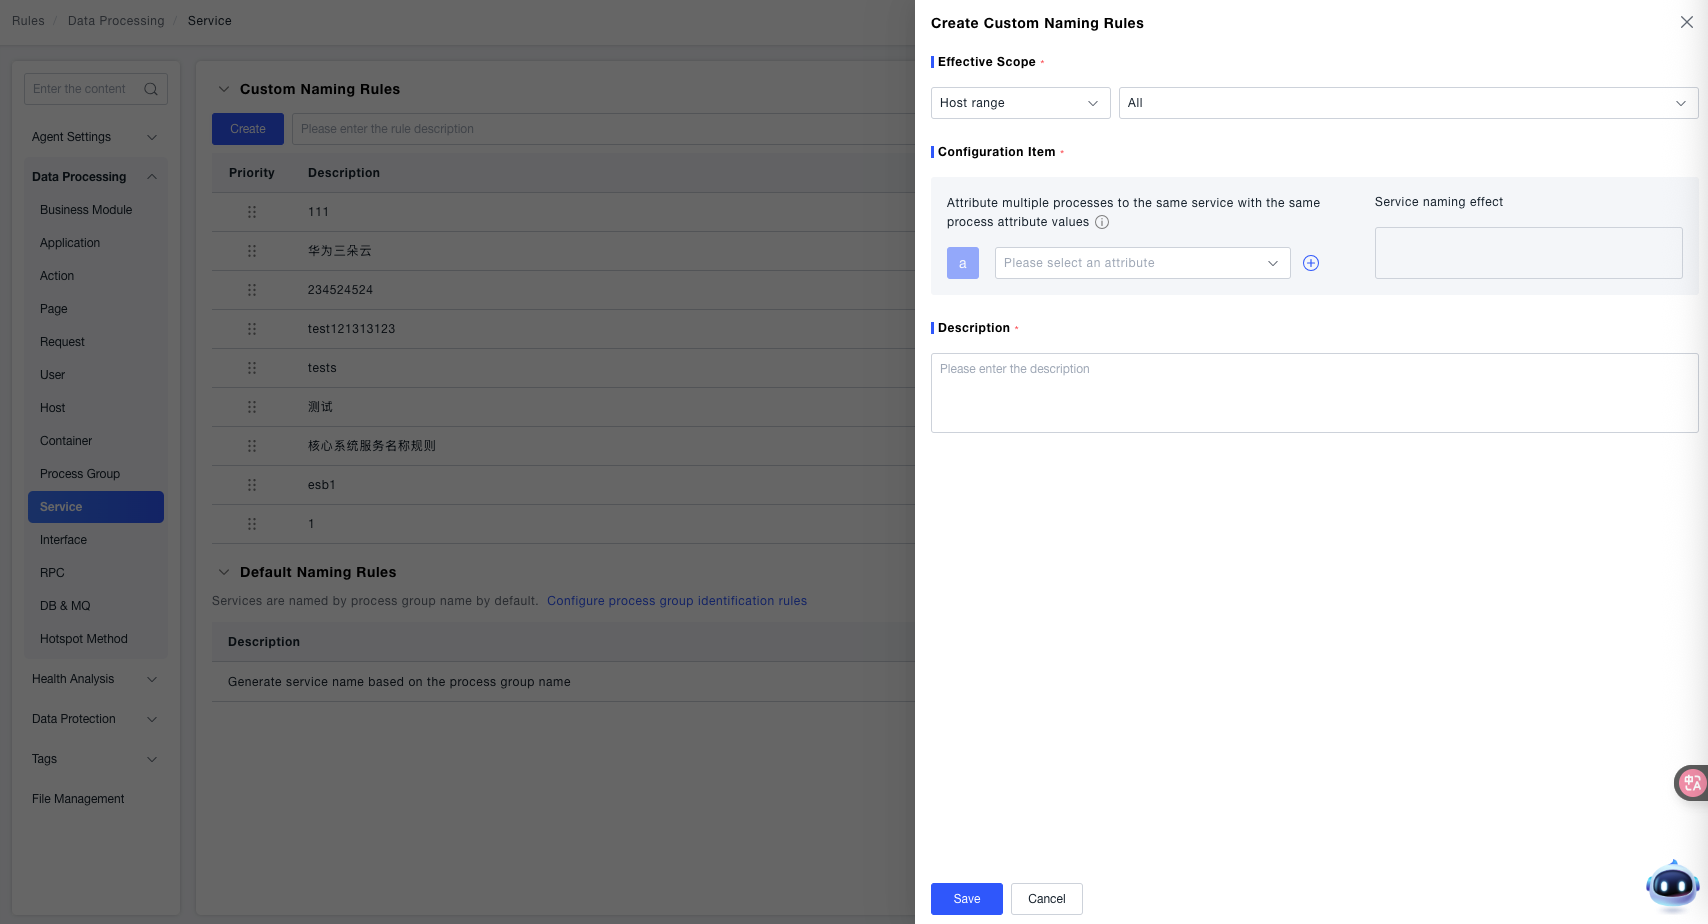Click the info icon beside process attribute values
Viewport: 1708px width, 924px height.
pos(1102,222)
